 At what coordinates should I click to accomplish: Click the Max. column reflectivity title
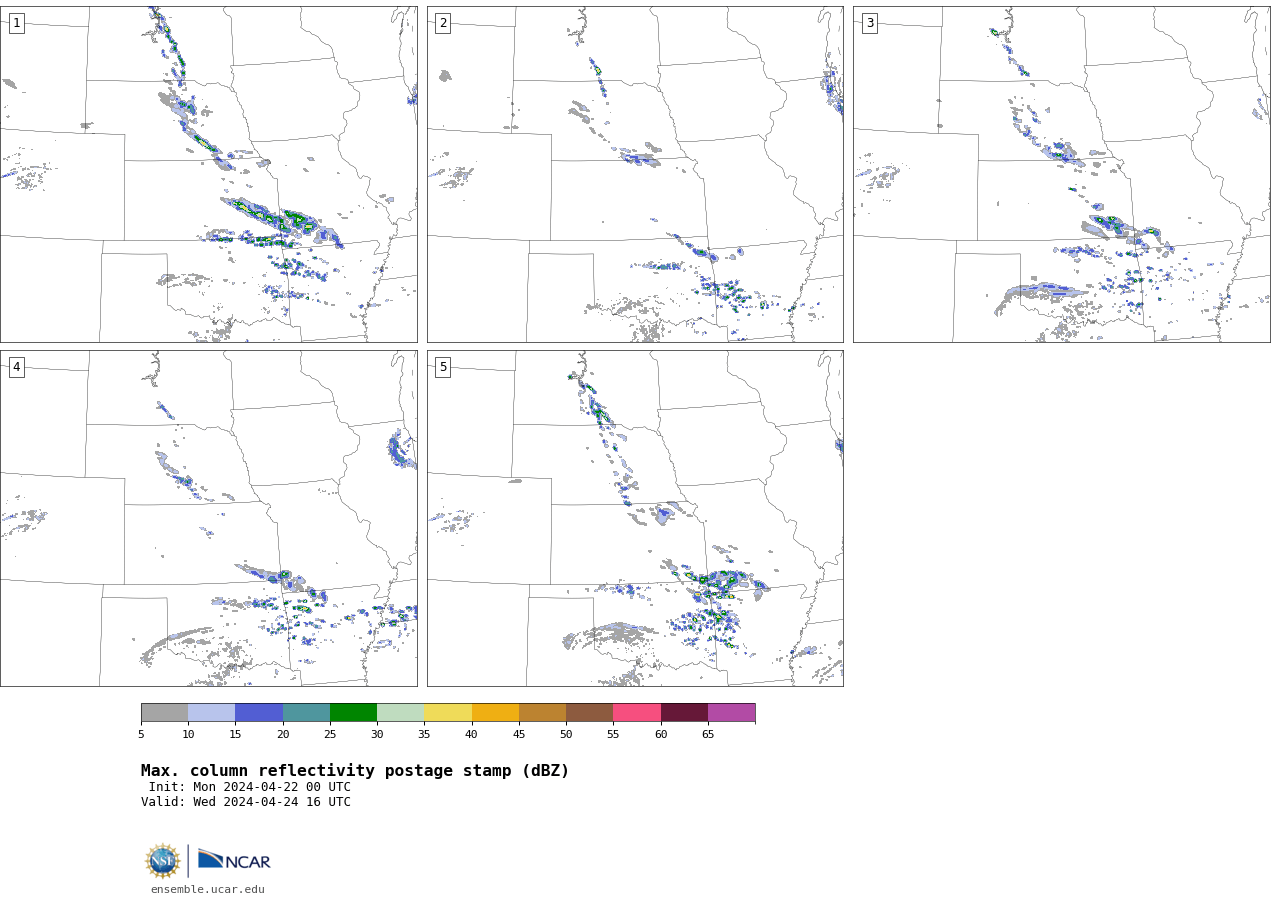point(355,771)
